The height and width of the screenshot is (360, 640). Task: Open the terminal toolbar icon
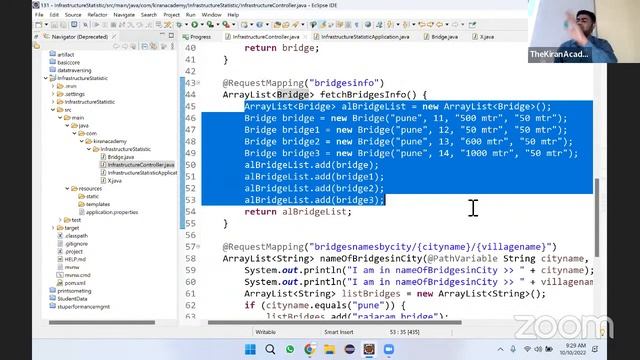pyautogui.click(x=74, y=25)
